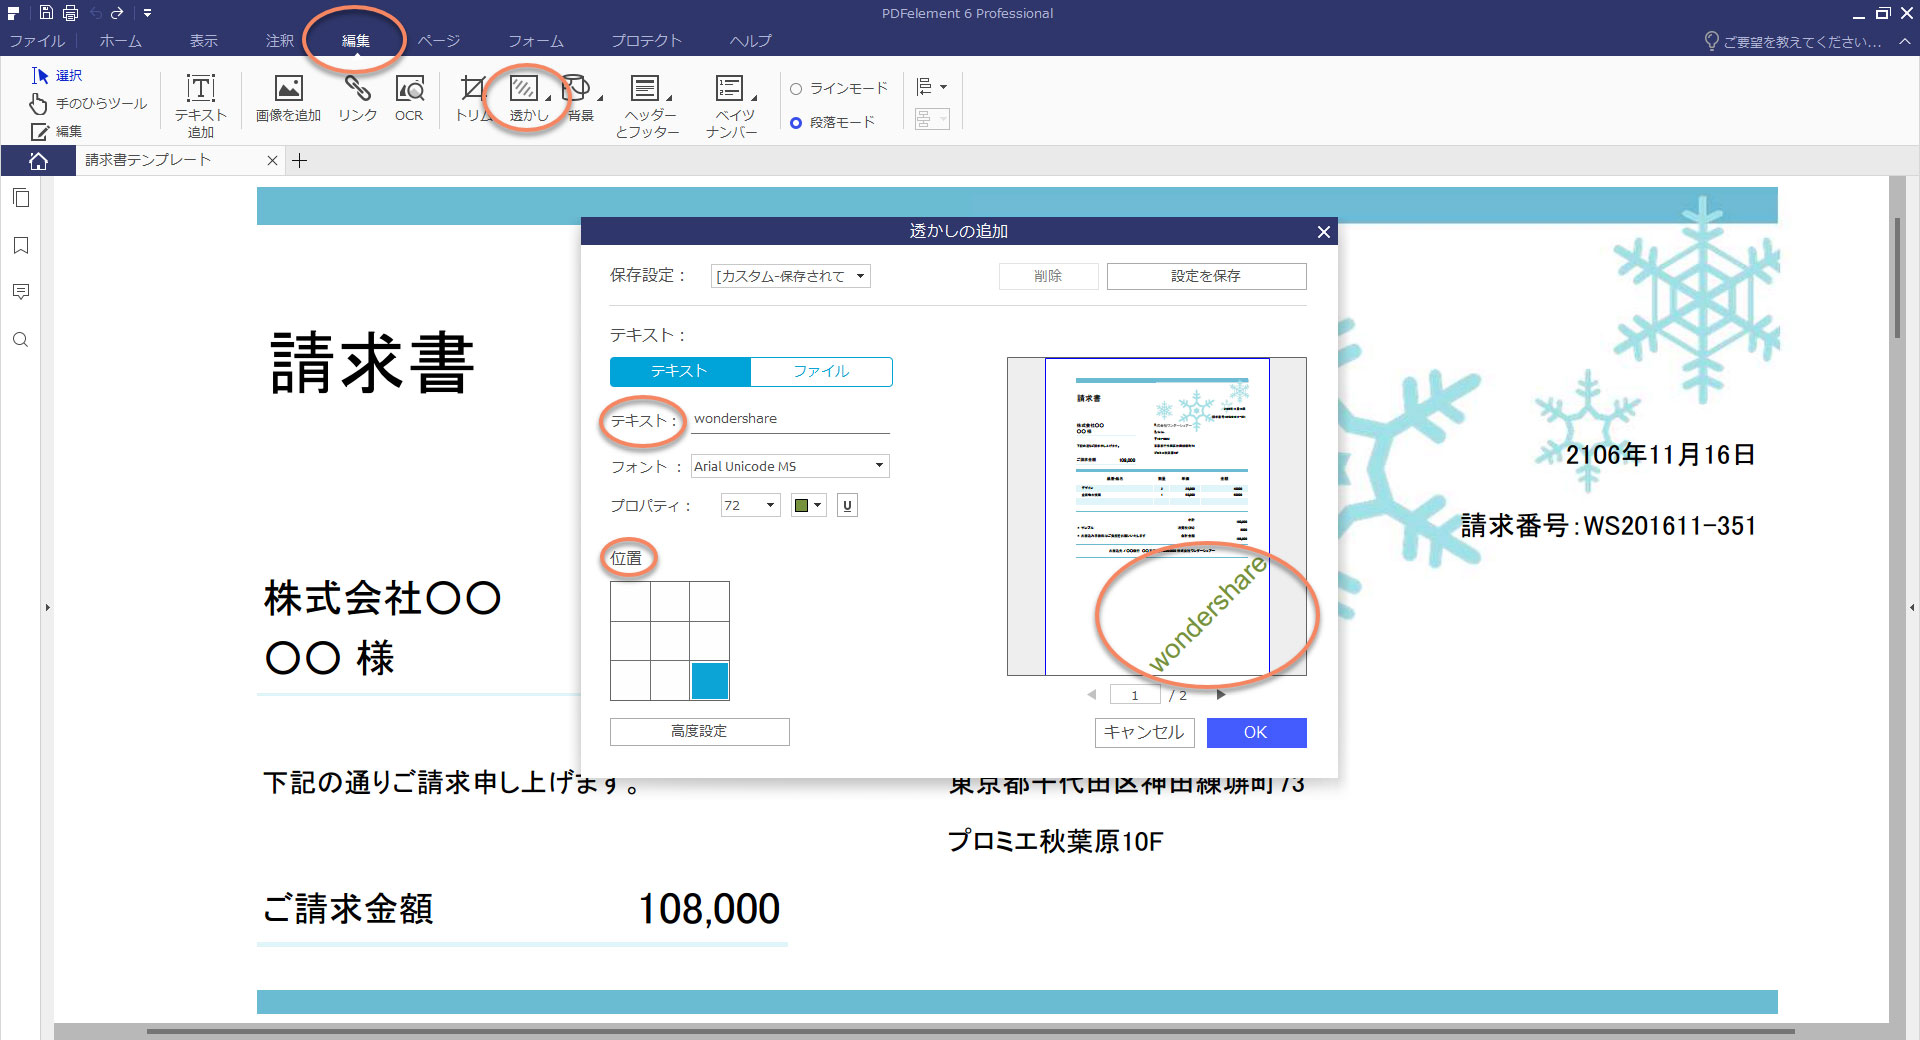The image size is (1920, 1040).
Task: Click the link tool (リンク)
Action: [357, 95]
